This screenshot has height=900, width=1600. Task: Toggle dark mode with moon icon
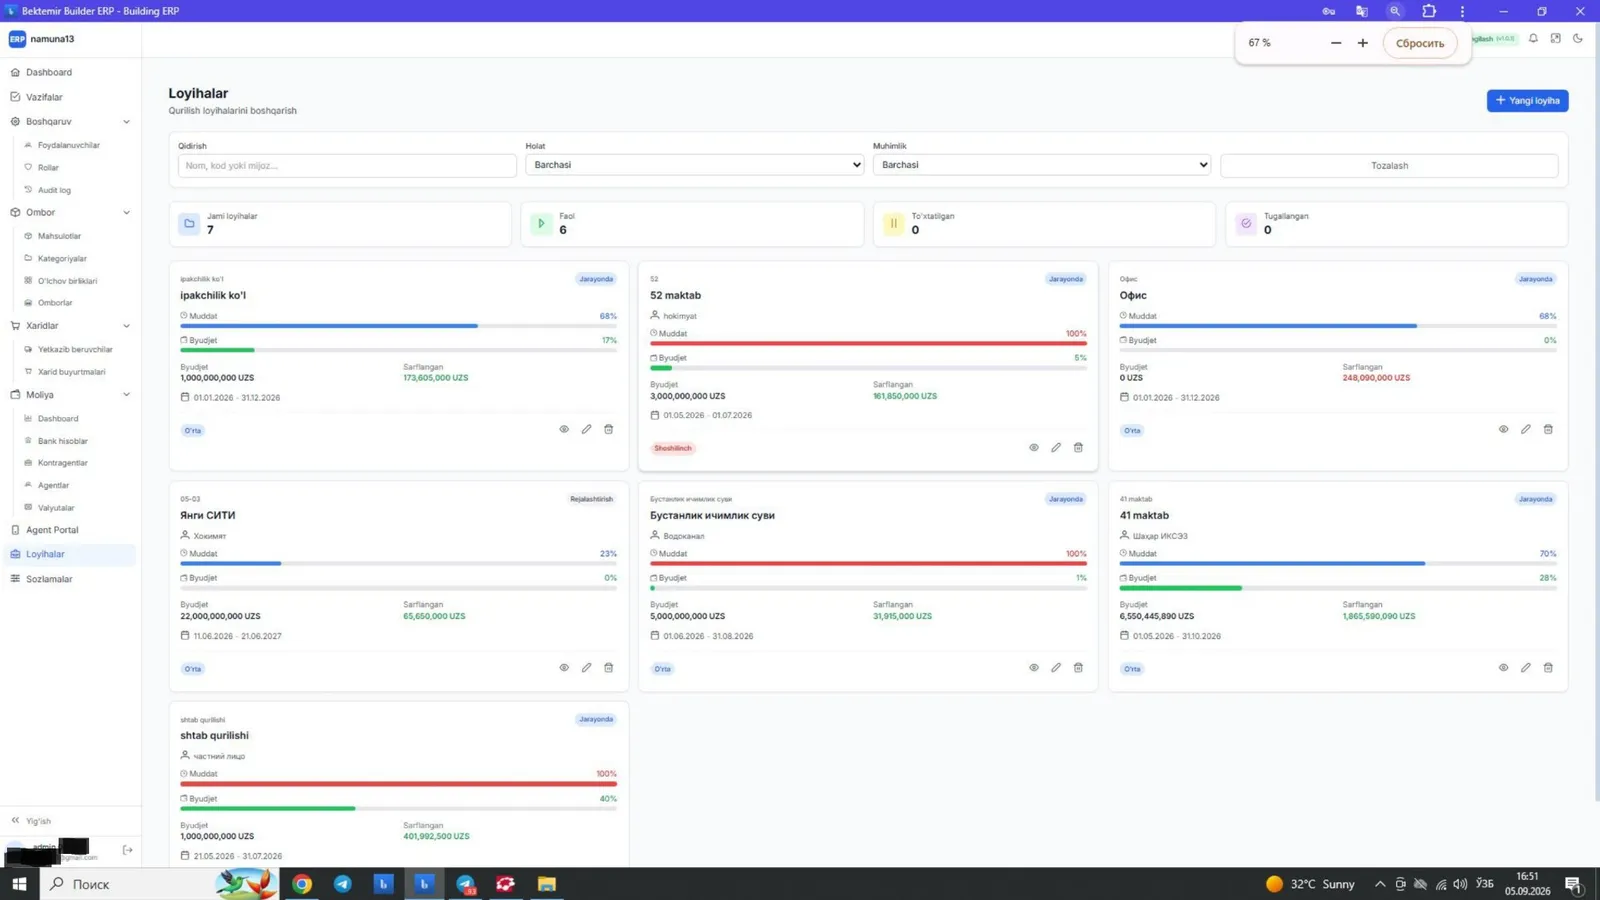[x=1578, y=38]
